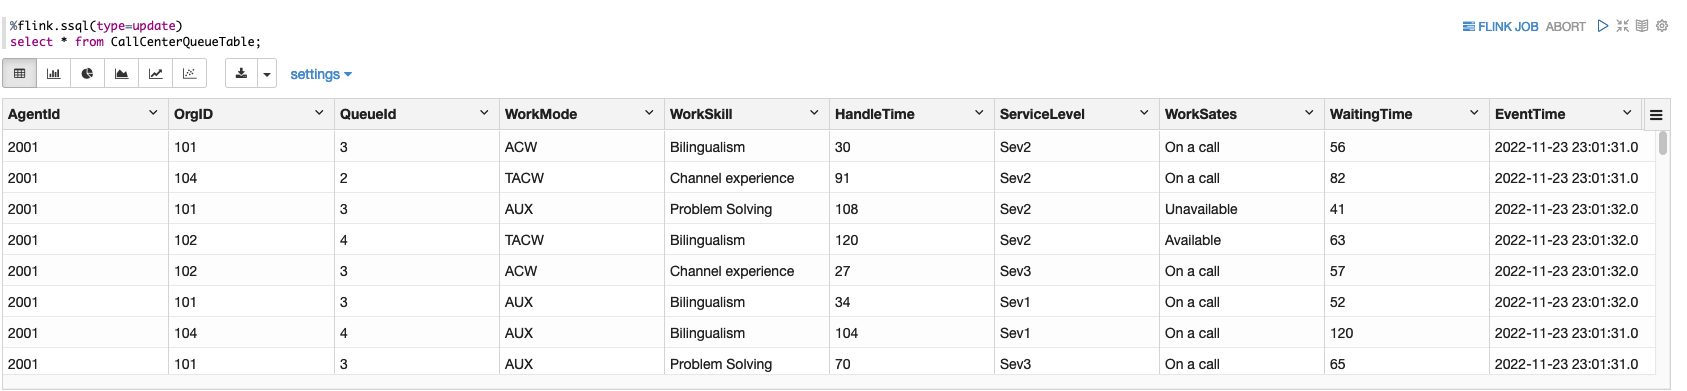The height and width of the screenshot is (391, 1687).
Task: Select the pie chart visualization
Action: click(88, 74)
